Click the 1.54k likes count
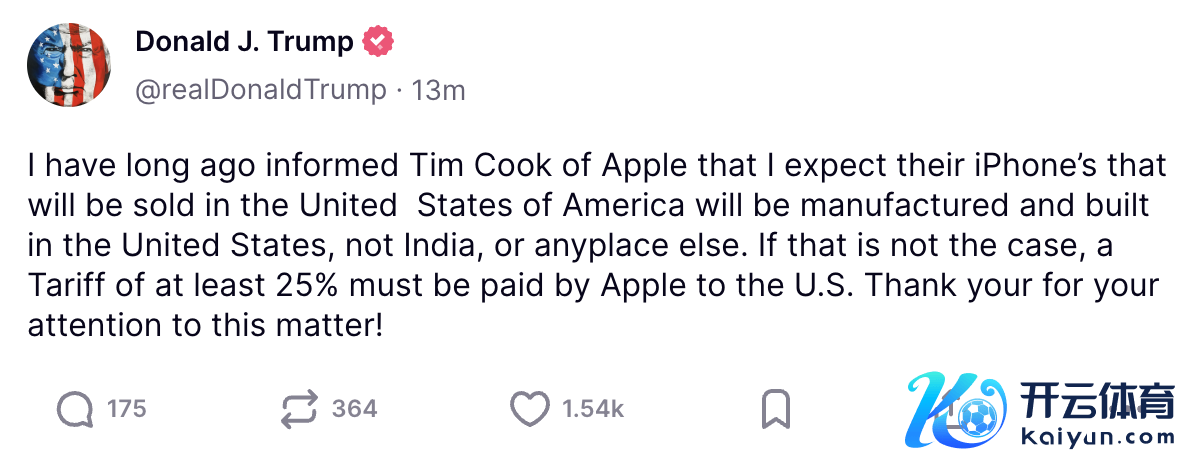The height and width of the screenshot is (470, 1190). [593, 409]
